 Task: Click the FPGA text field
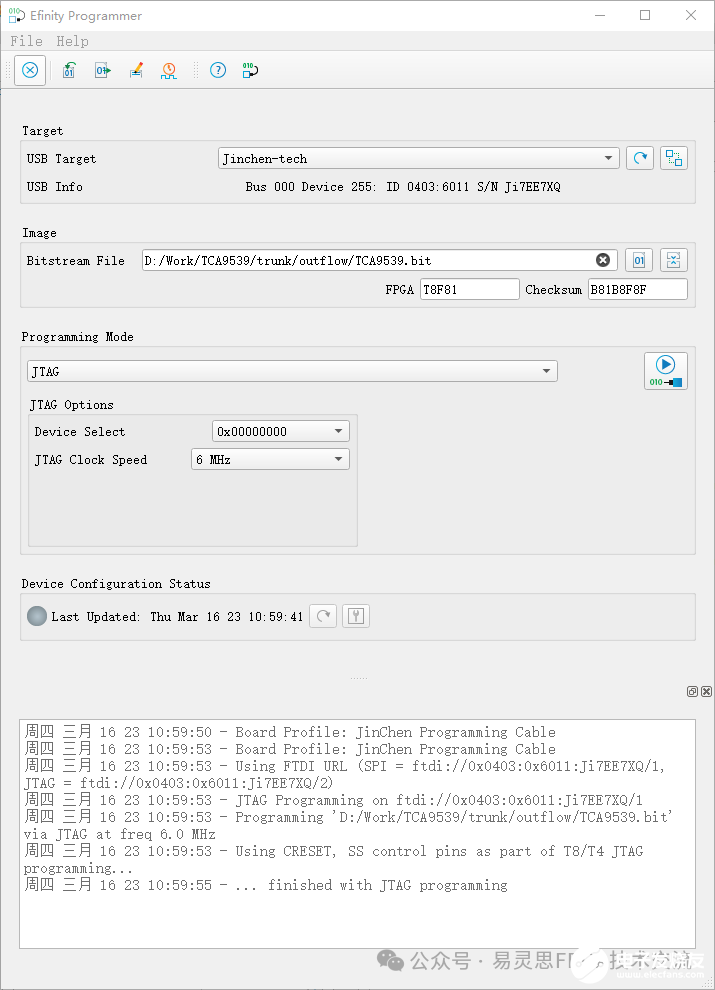(x=469, y=290)
